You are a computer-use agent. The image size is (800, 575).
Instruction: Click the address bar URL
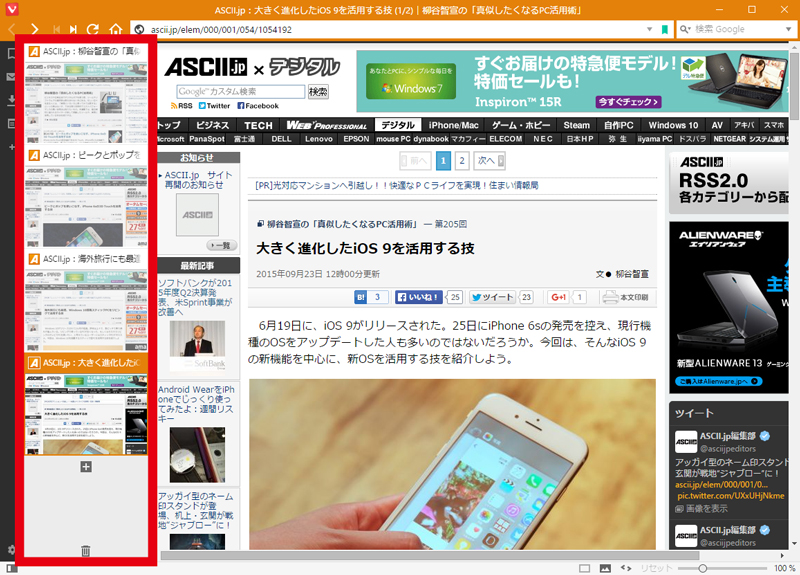(221, 30)
